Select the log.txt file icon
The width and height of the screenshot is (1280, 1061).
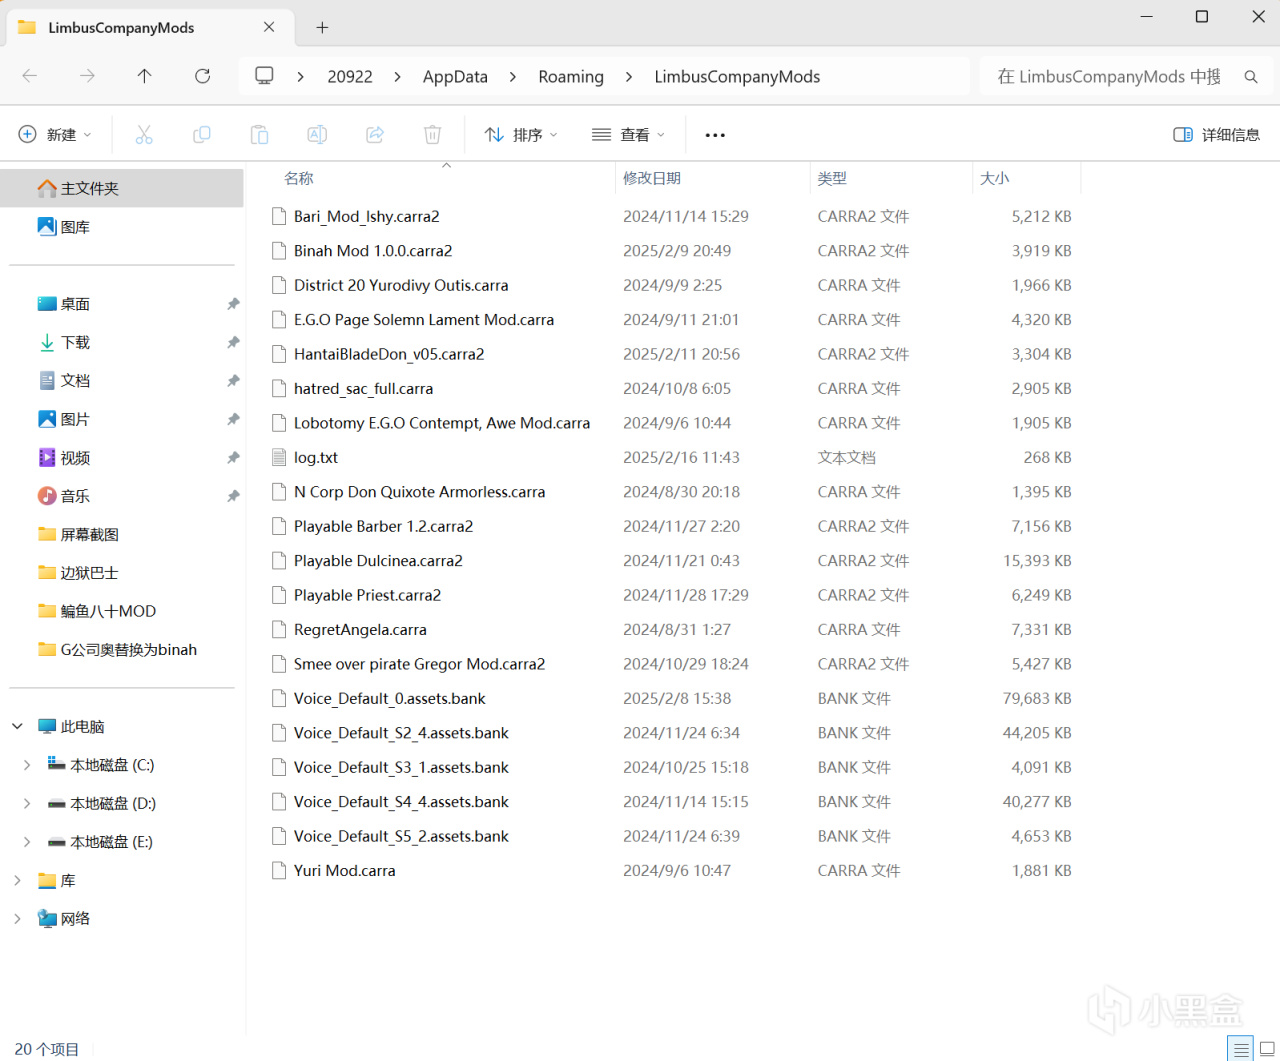[x=279, y=457]
